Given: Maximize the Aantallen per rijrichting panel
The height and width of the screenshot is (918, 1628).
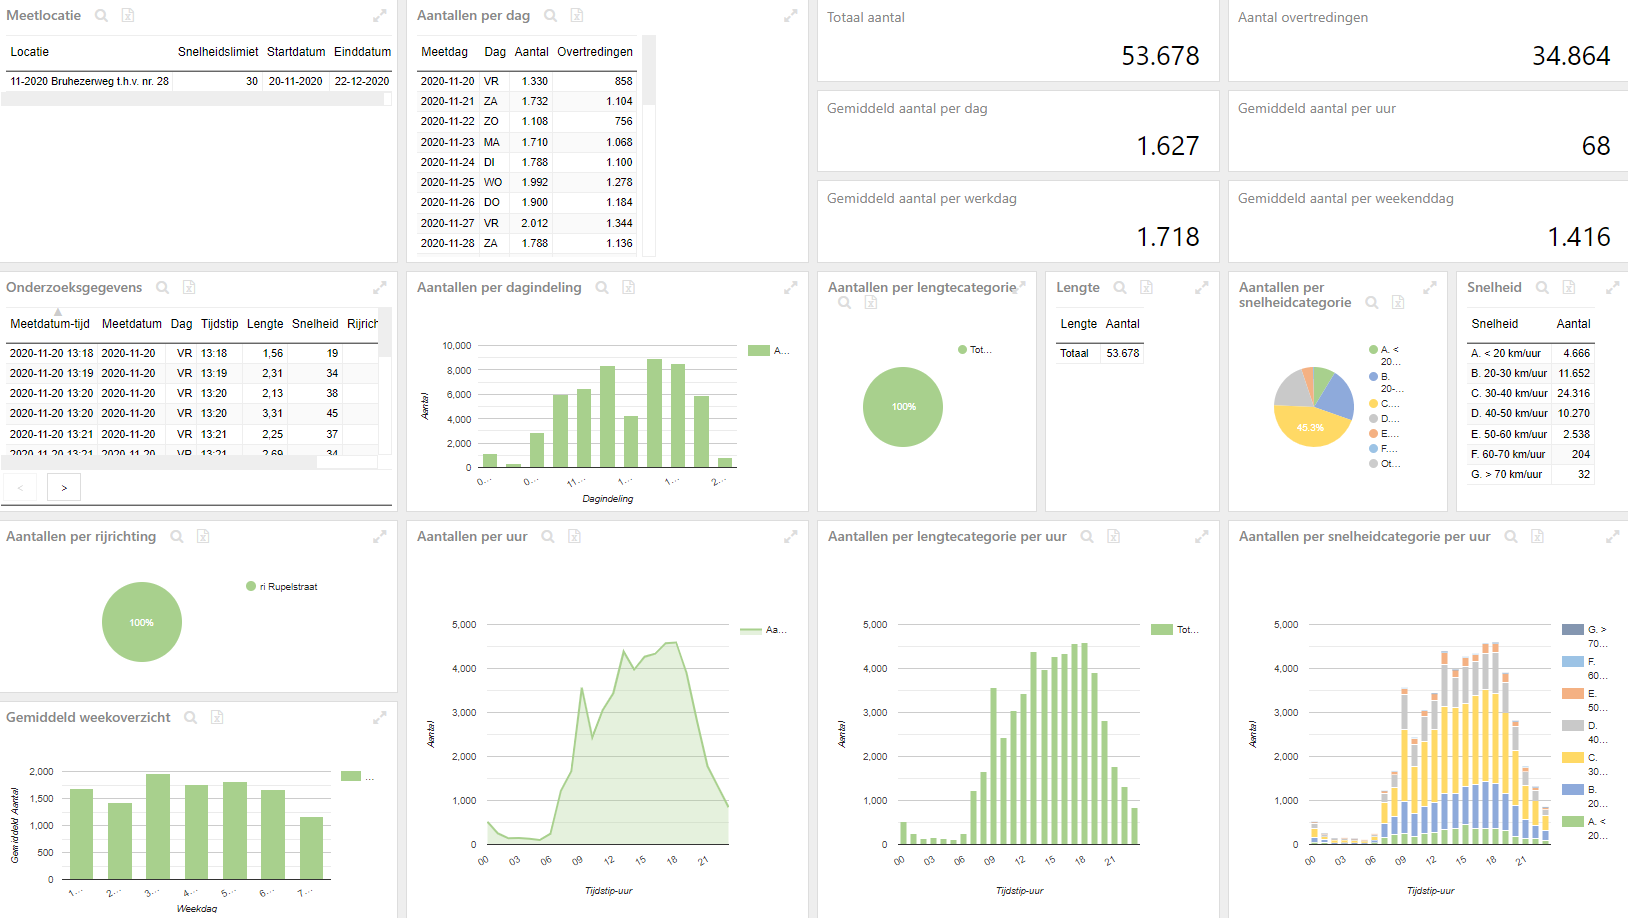Looking at the screenshot, I should tap(379, 537).
